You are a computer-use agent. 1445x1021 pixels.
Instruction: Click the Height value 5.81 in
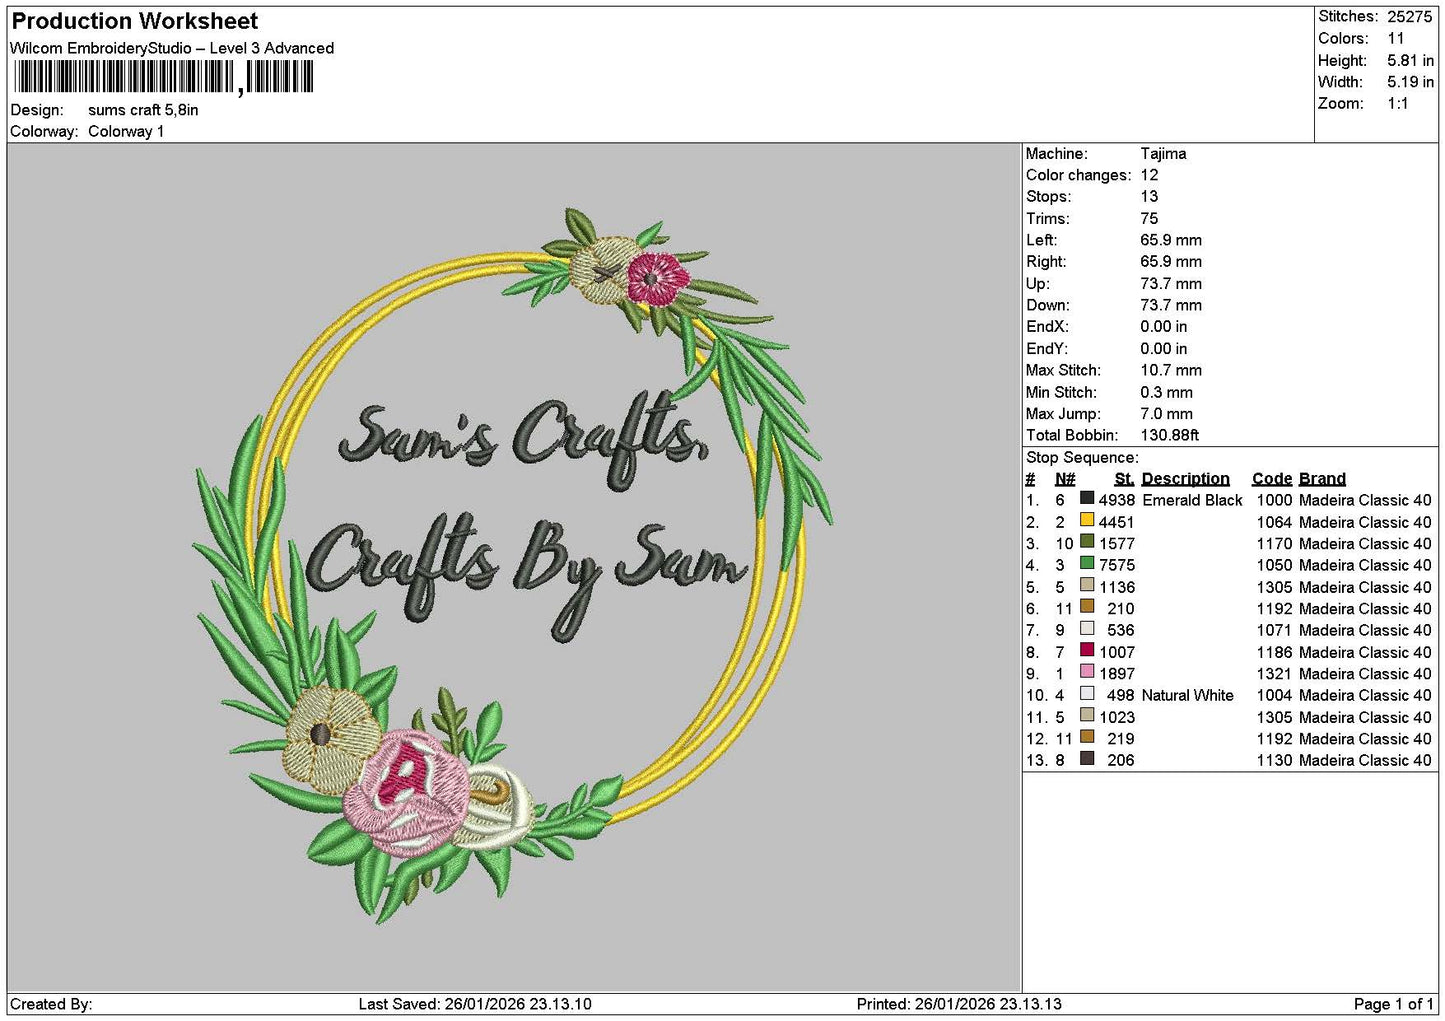tap(1410, 60)
